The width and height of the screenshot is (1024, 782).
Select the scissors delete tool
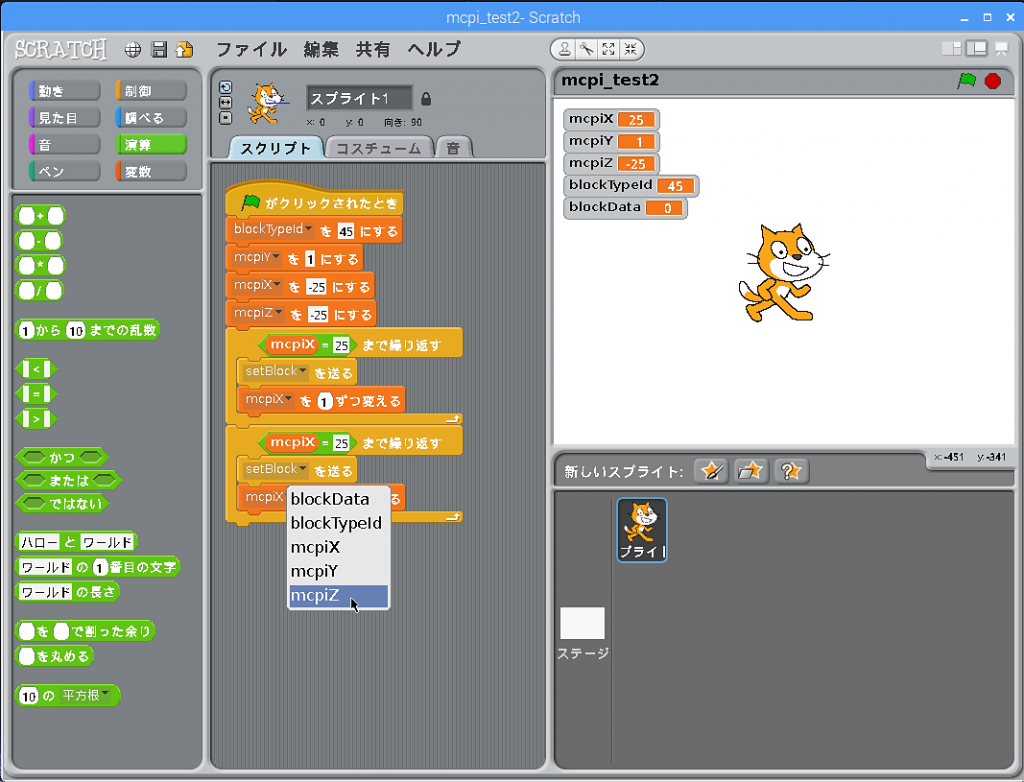tap(586, 49)
